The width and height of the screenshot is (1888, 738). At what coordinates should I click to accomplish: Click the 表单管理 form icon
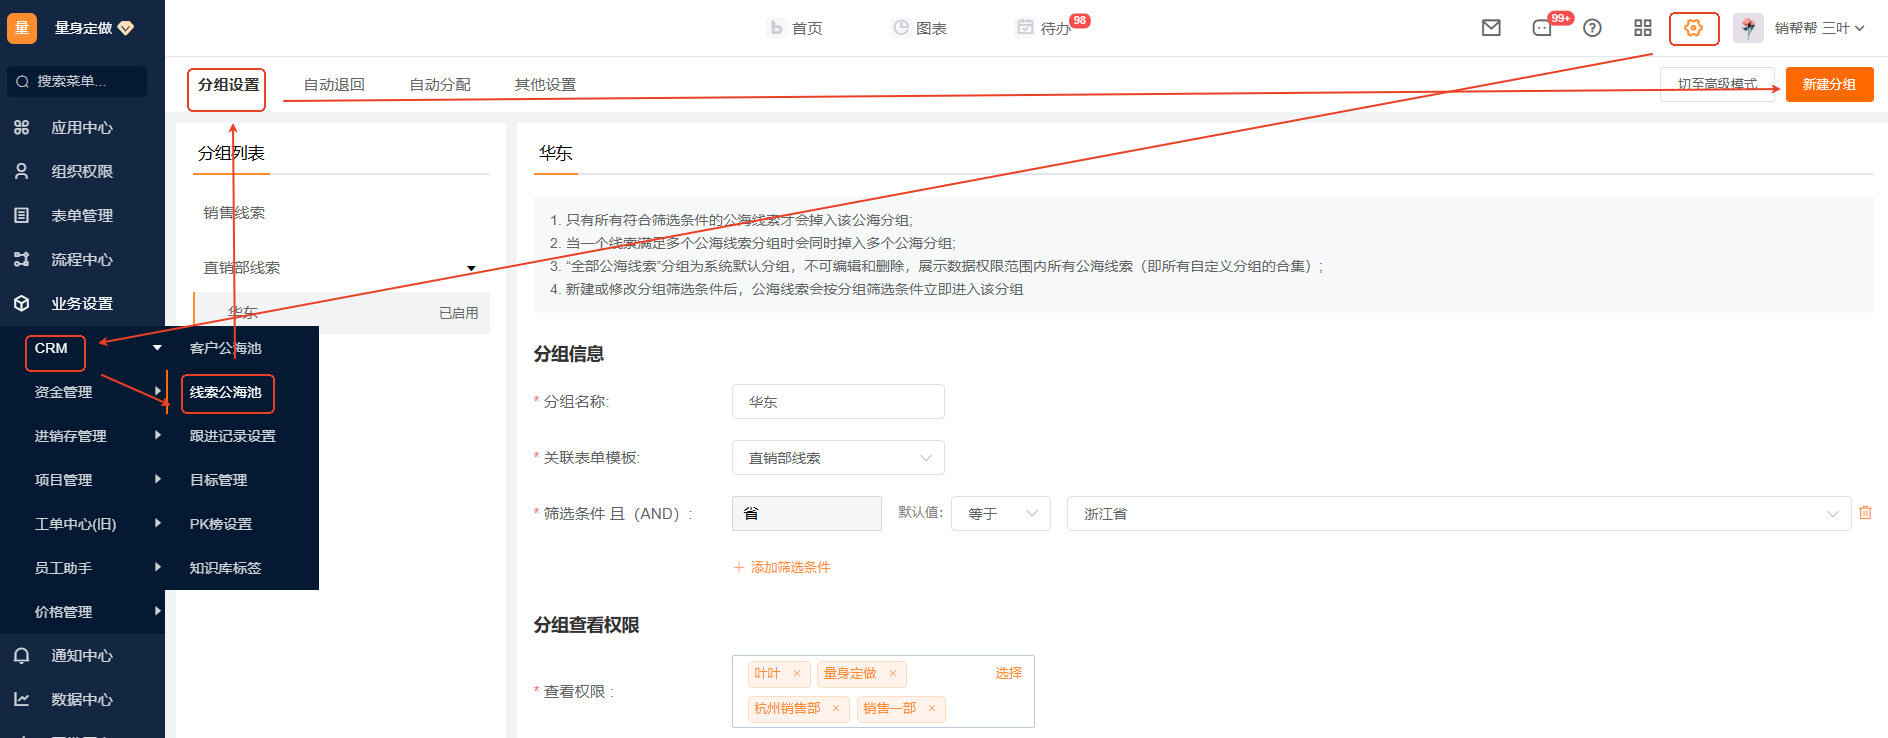[22, 215]
